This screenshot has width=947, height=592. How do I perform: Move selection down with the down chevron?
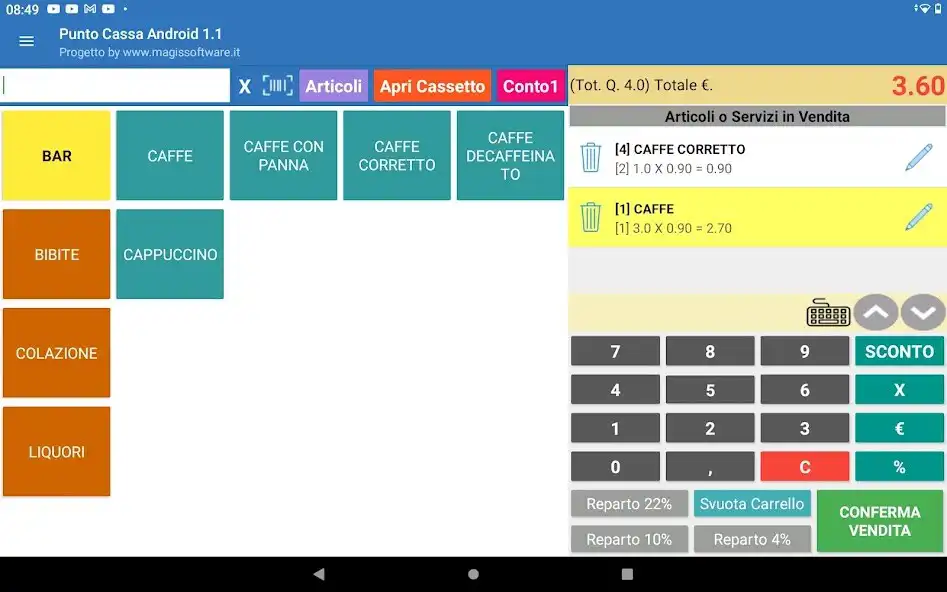[922, 312]
